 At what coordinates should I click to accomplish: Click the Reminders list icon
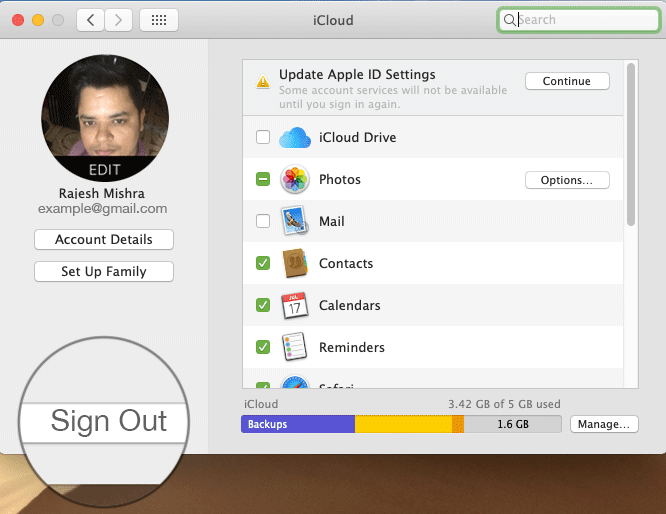[x=294, y=347]
